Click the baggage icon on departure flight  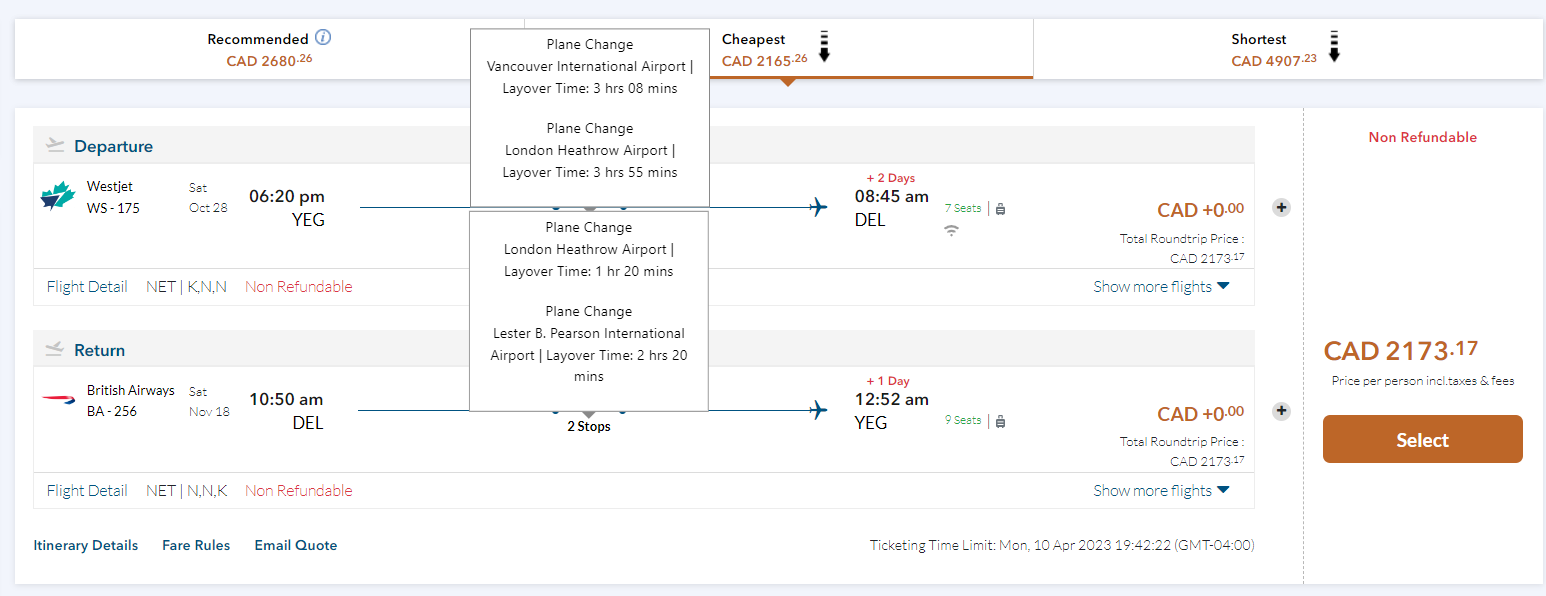pos(1000,209)
